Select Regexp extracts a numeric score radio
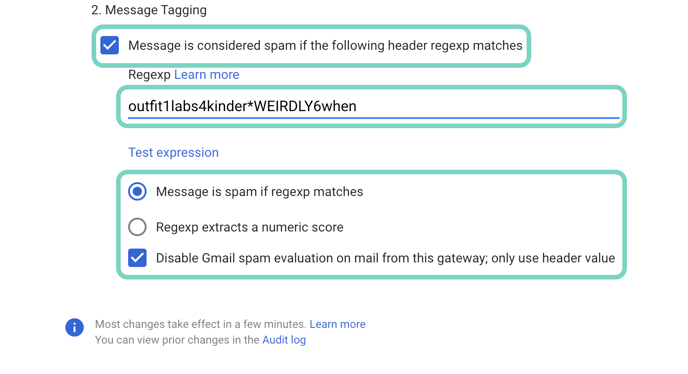This screenshot has width=688, height=374. [137, 227]
